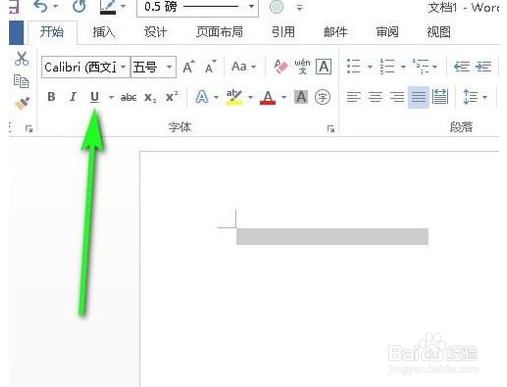This screenshot has height=387, width=507.
Task: Click the Cut scissors icon
Action: click(x=22, y=59)
